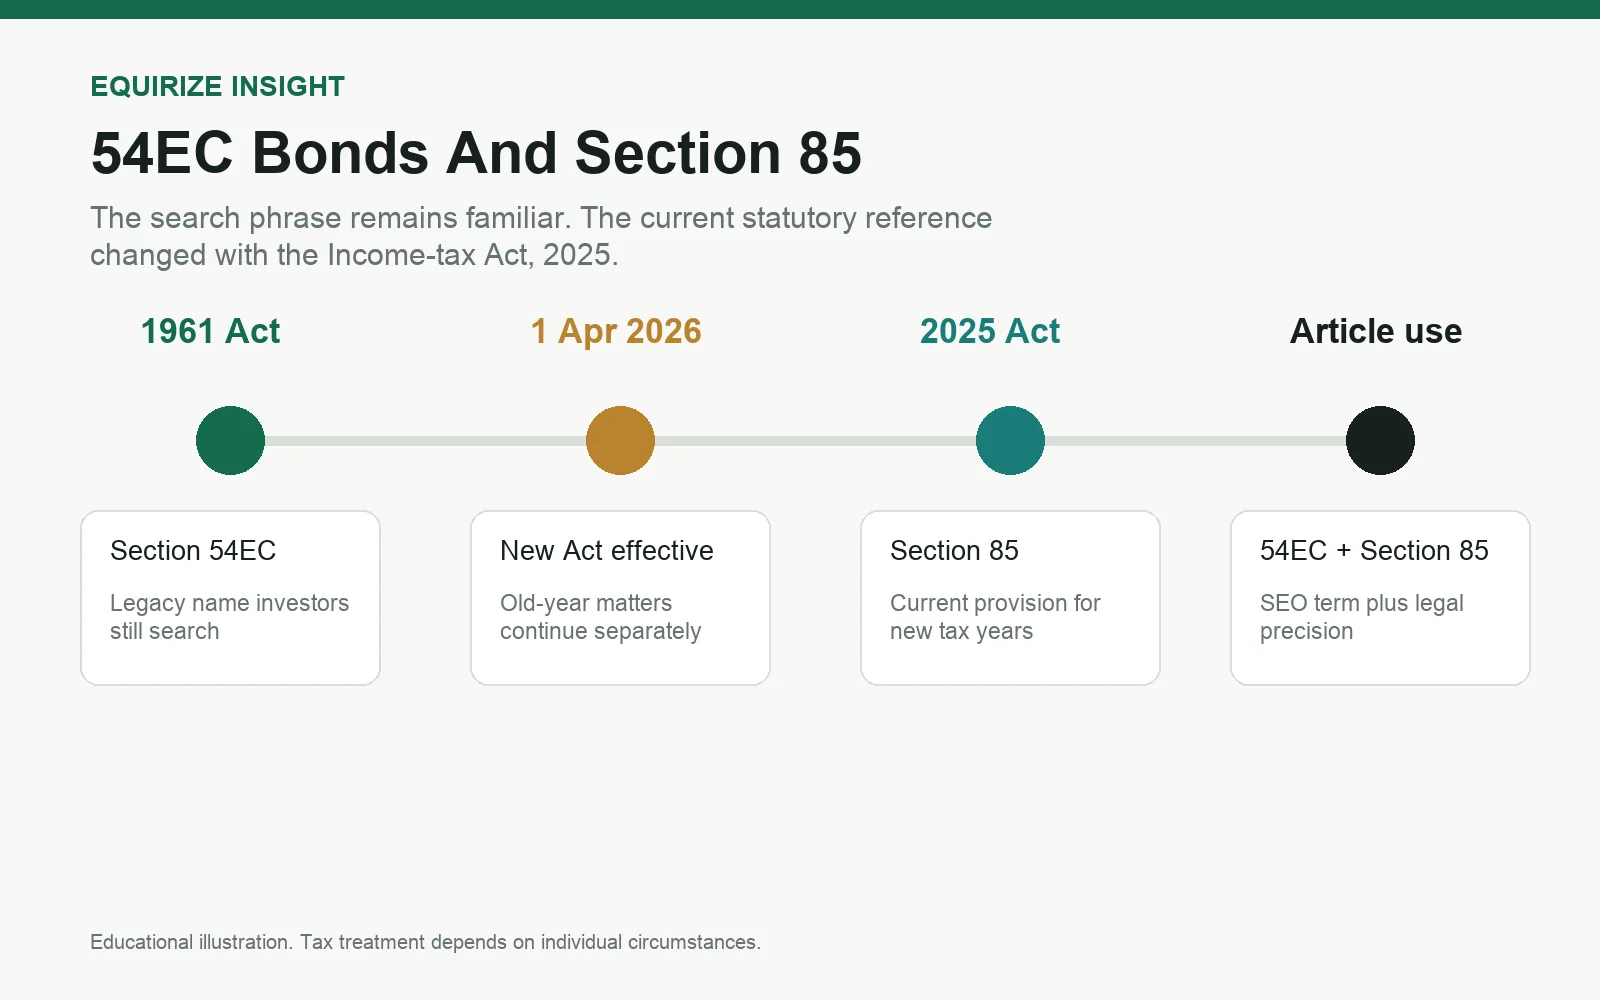
Task: Click the green 1961 Act timeline dot
Action: pyautogui.click(x=230, y=440)
